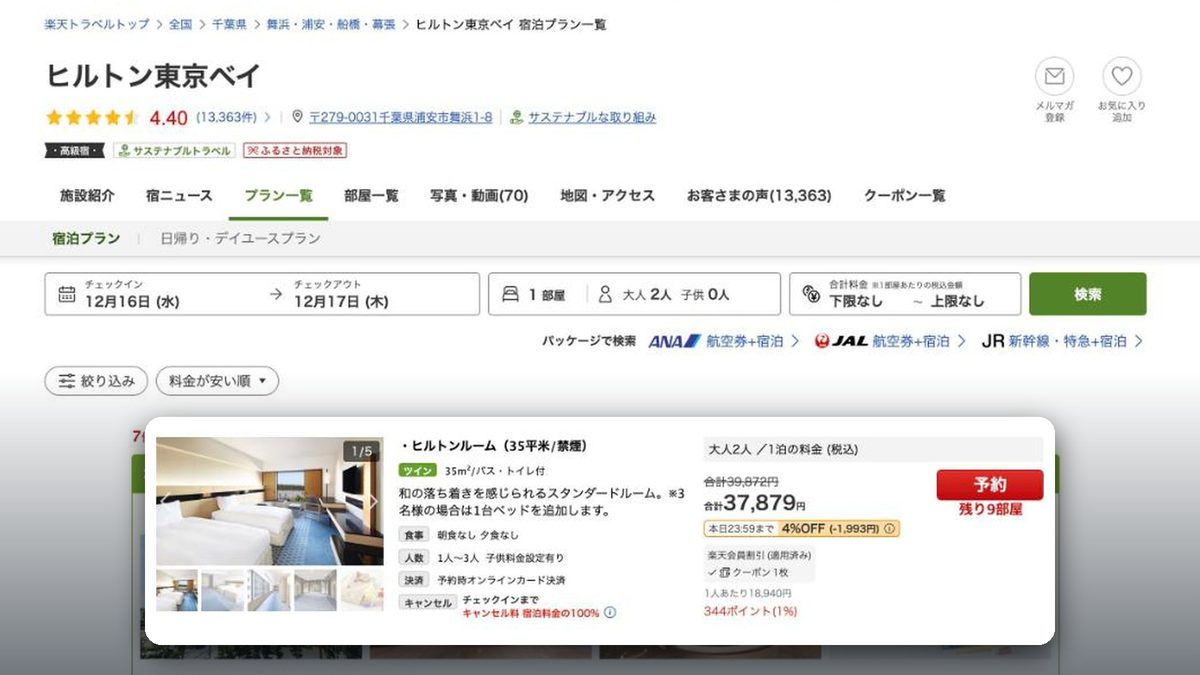Add hotel to favorites via heart icon
This screenshot has width=1200, height=675.
pos(1122,76)
